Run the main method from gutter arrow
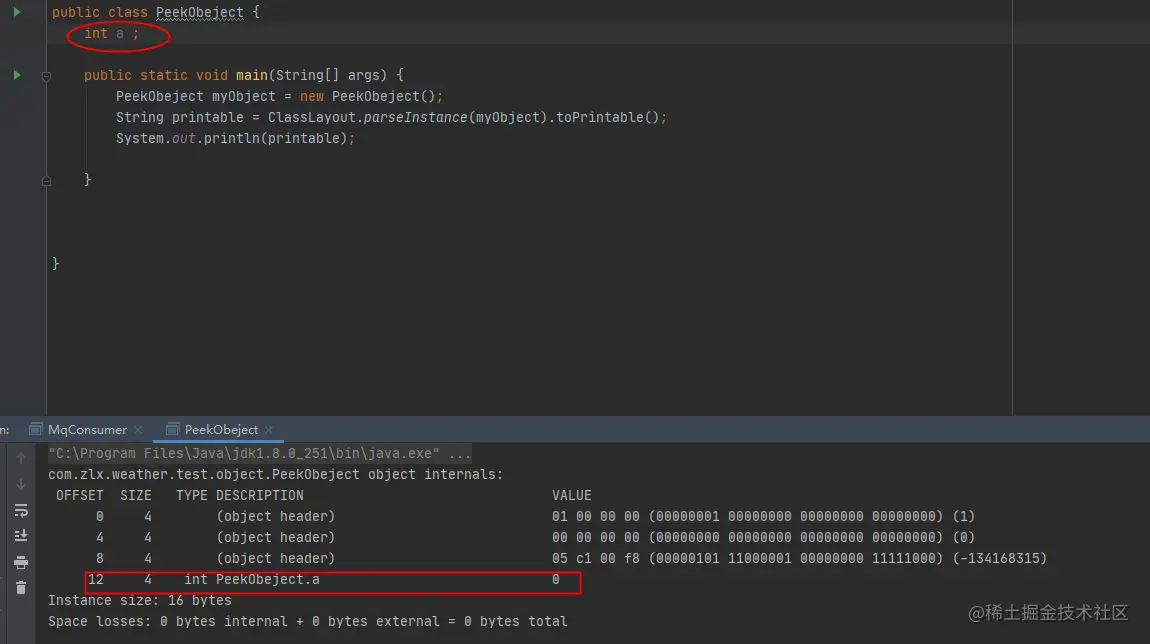This screenshot has width=1150, height=644. [16, 75]
